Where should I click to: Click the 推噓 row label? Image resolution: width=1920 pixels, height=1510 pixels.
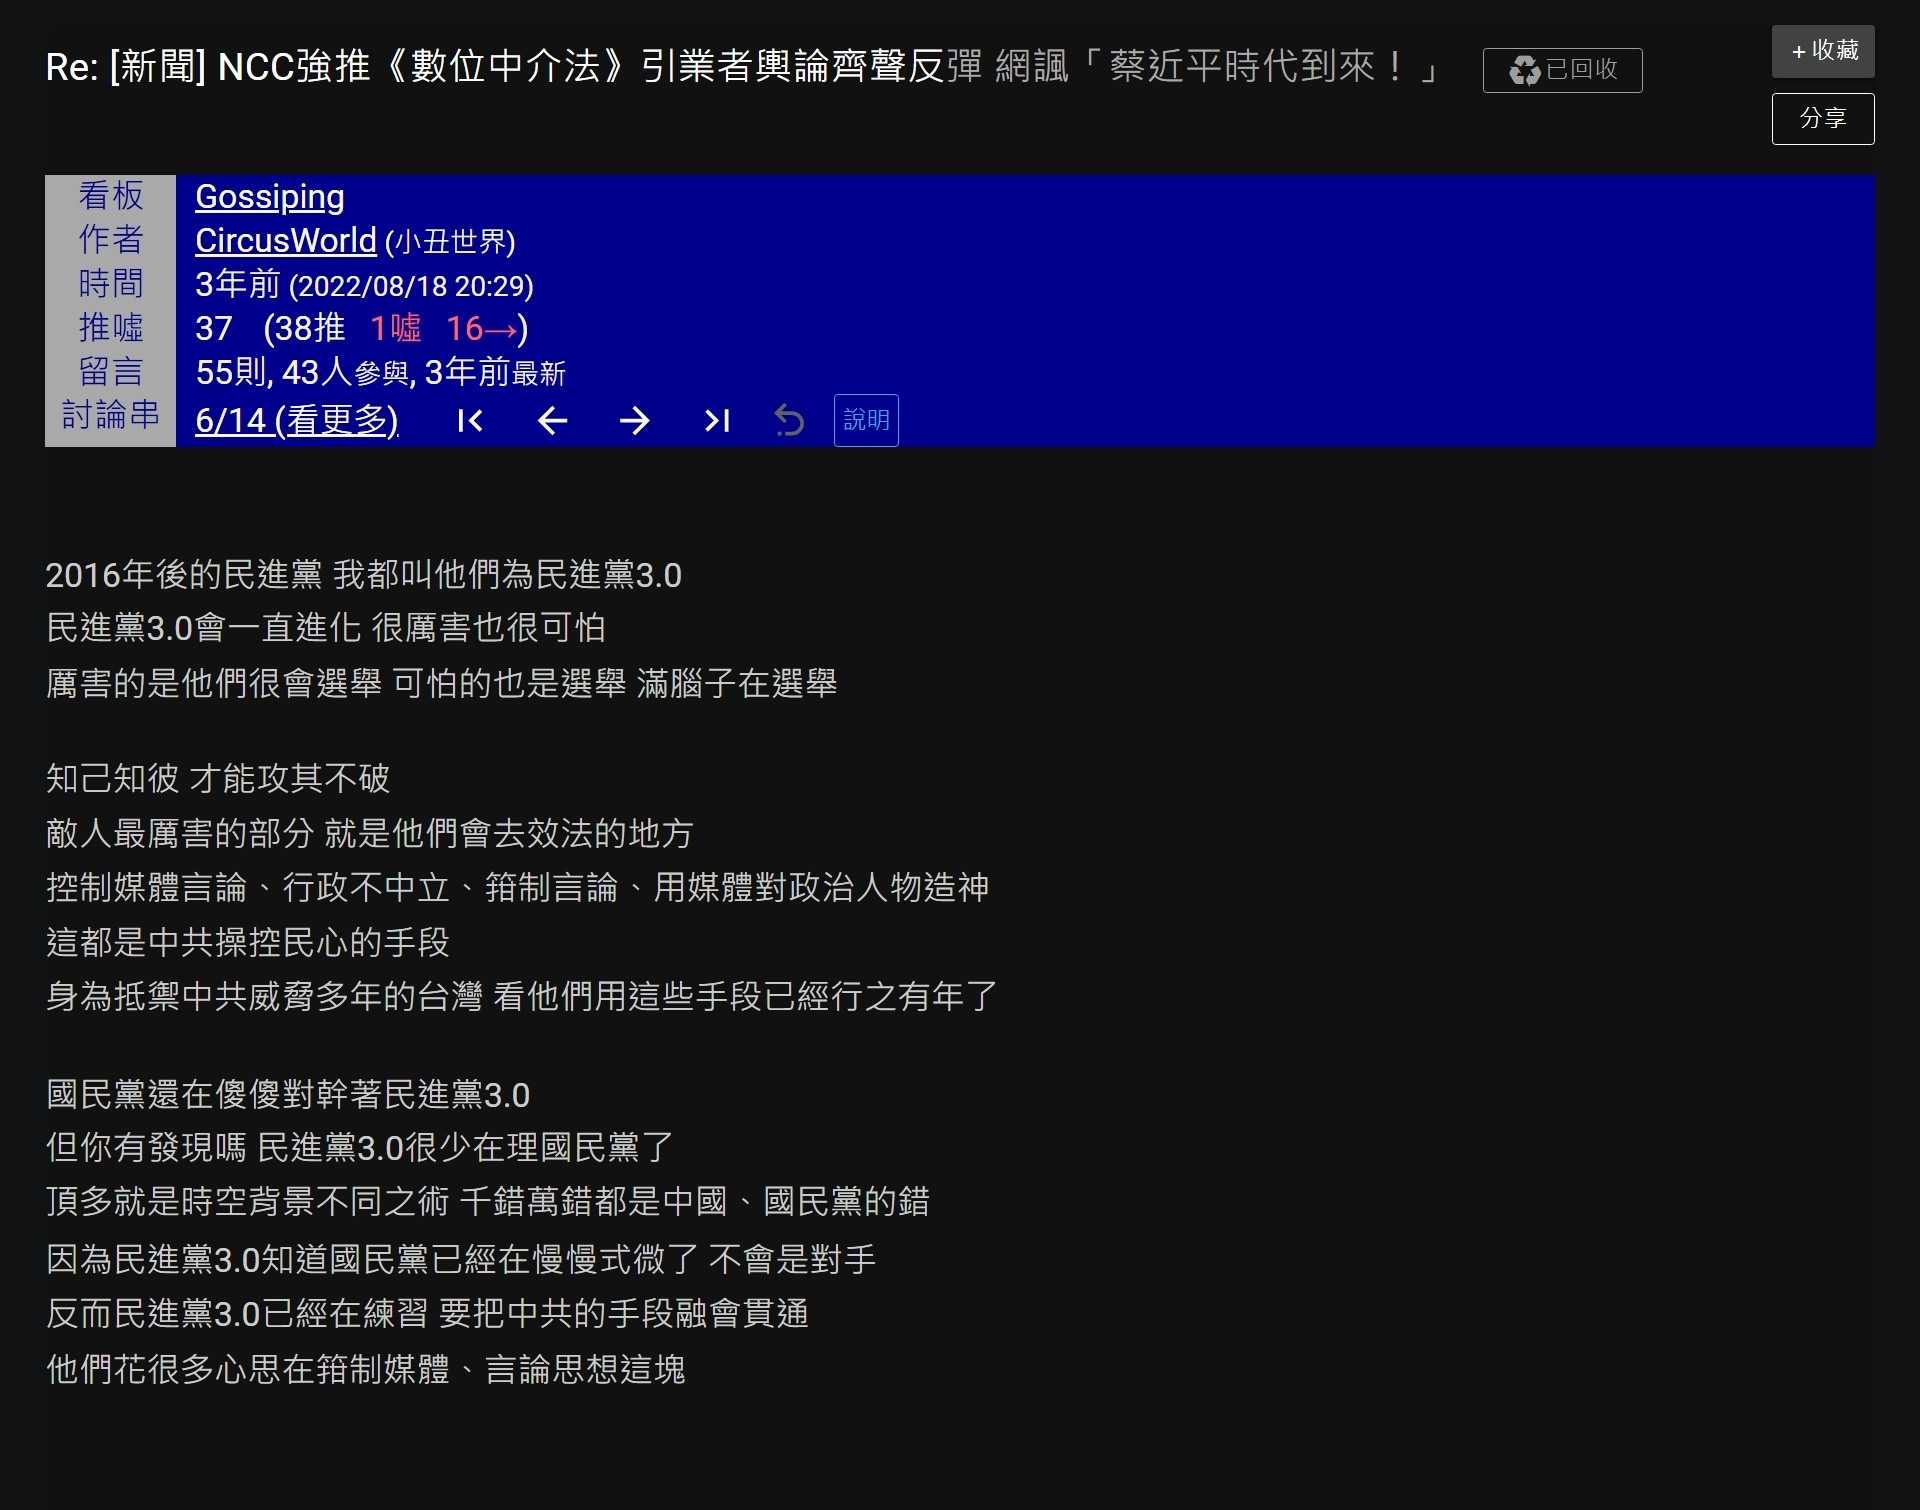tap(110, 328)
